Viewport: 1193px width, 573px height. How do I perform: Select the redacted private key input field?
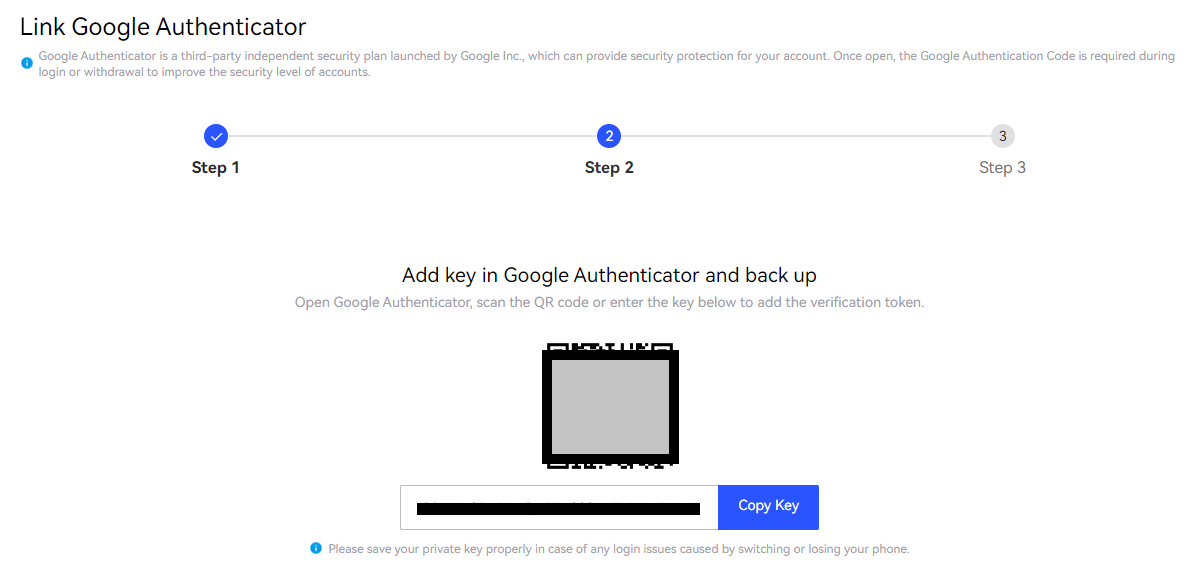[x=559, y=508]
